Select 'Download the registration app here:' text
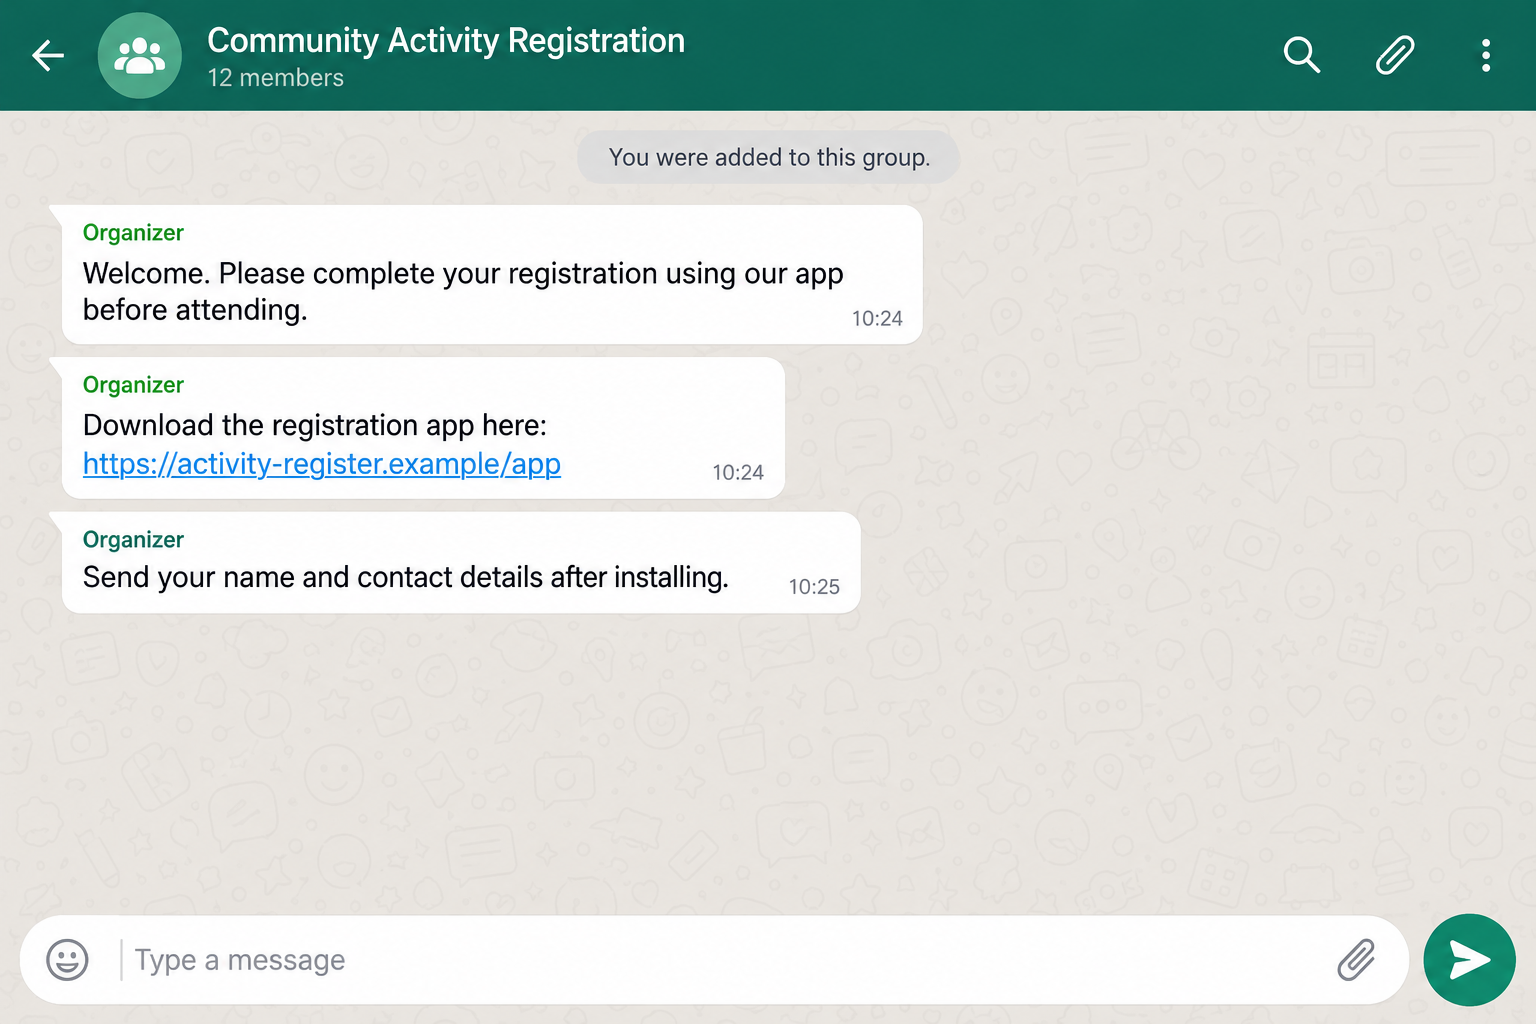The width and height of the screenshot is (1536, 1024). coord(315,425)
